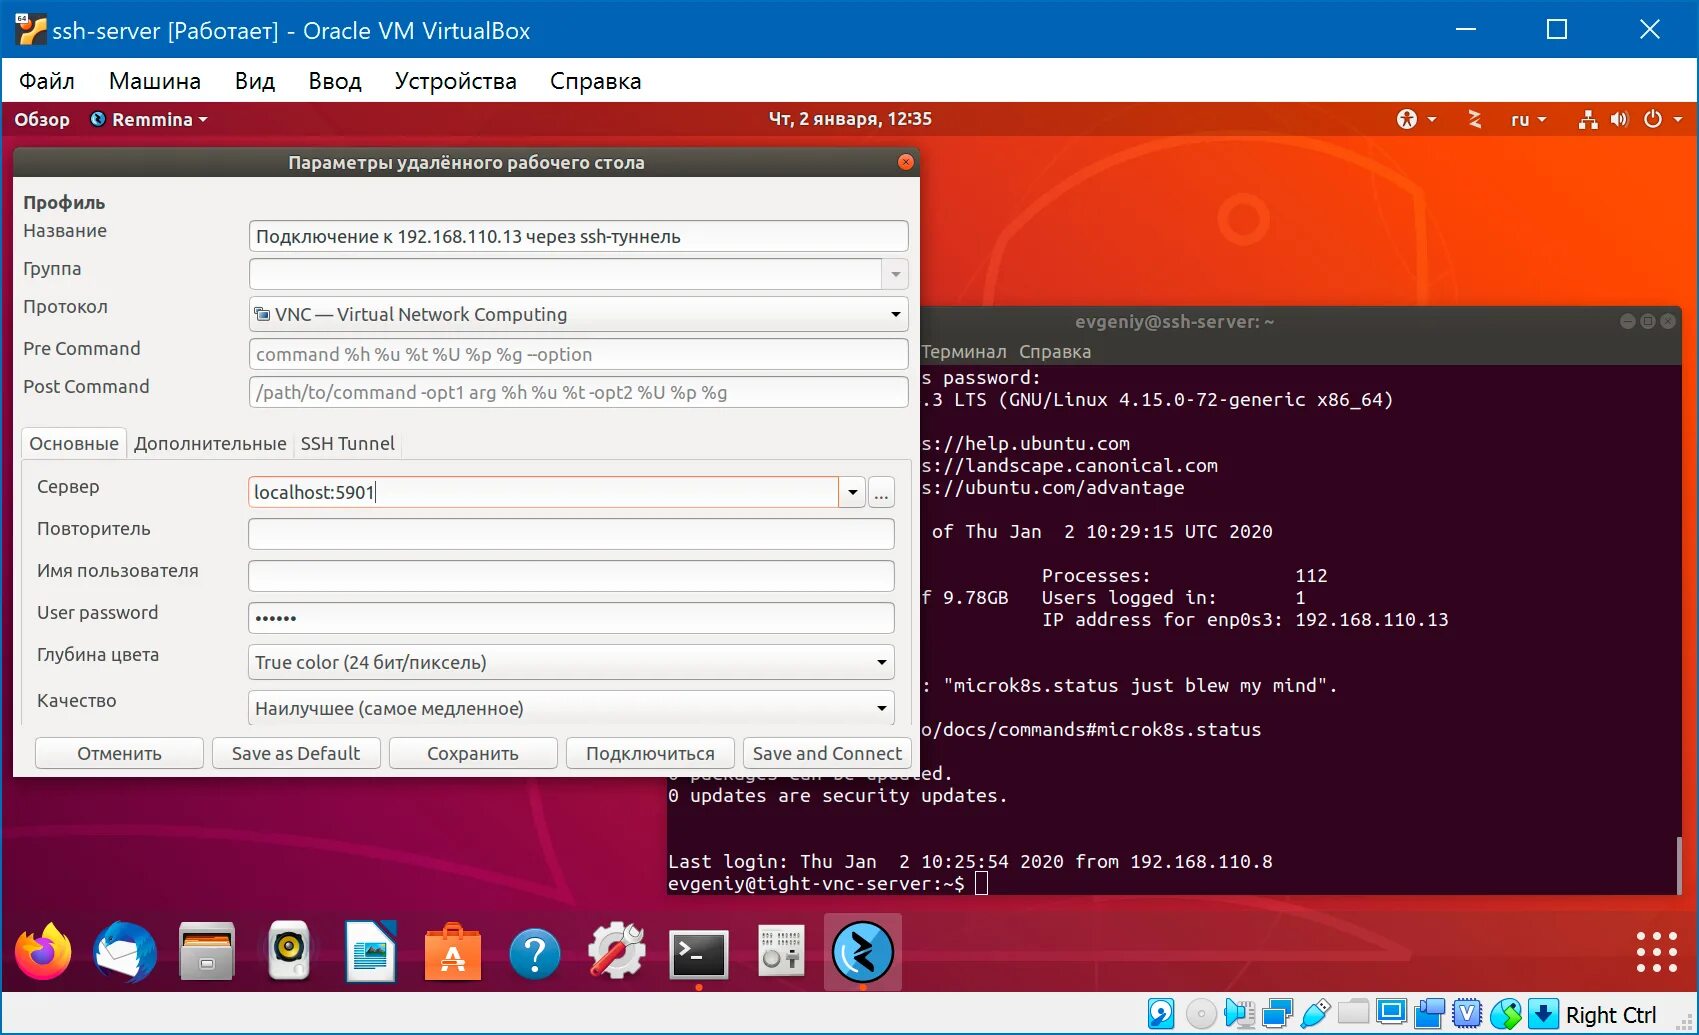Click VirtualBox keyboard capture arrow icon
The height and width of the screenshot is (1035, 1699).
(1543, 1014)
